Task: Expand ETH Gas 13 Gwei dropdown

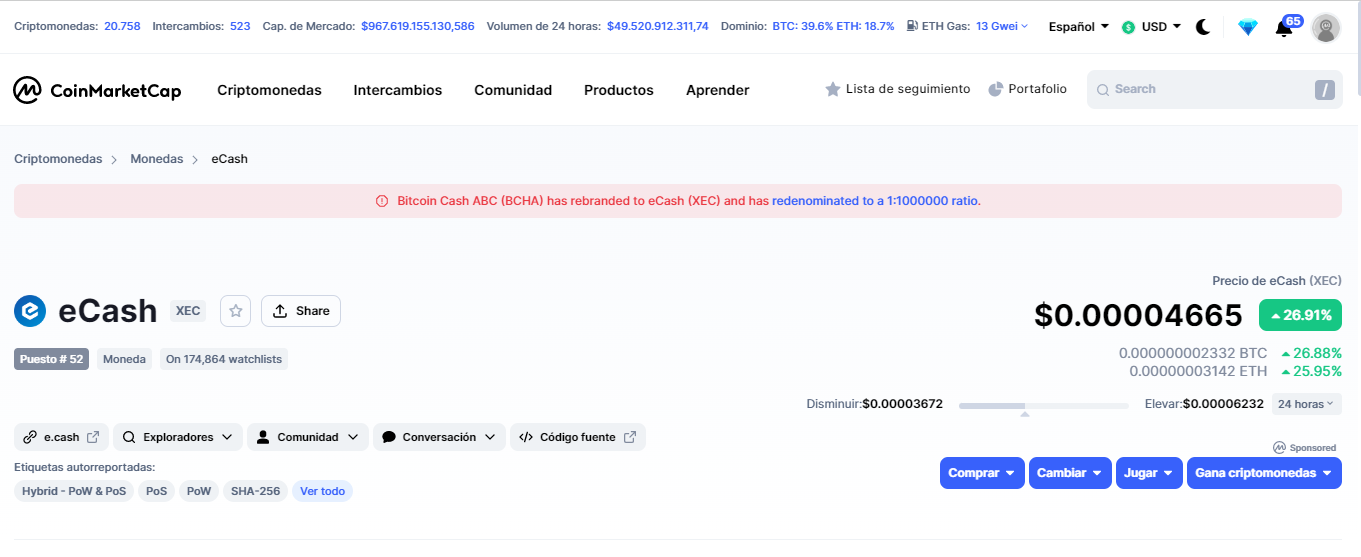Action: click(1002, 26)
